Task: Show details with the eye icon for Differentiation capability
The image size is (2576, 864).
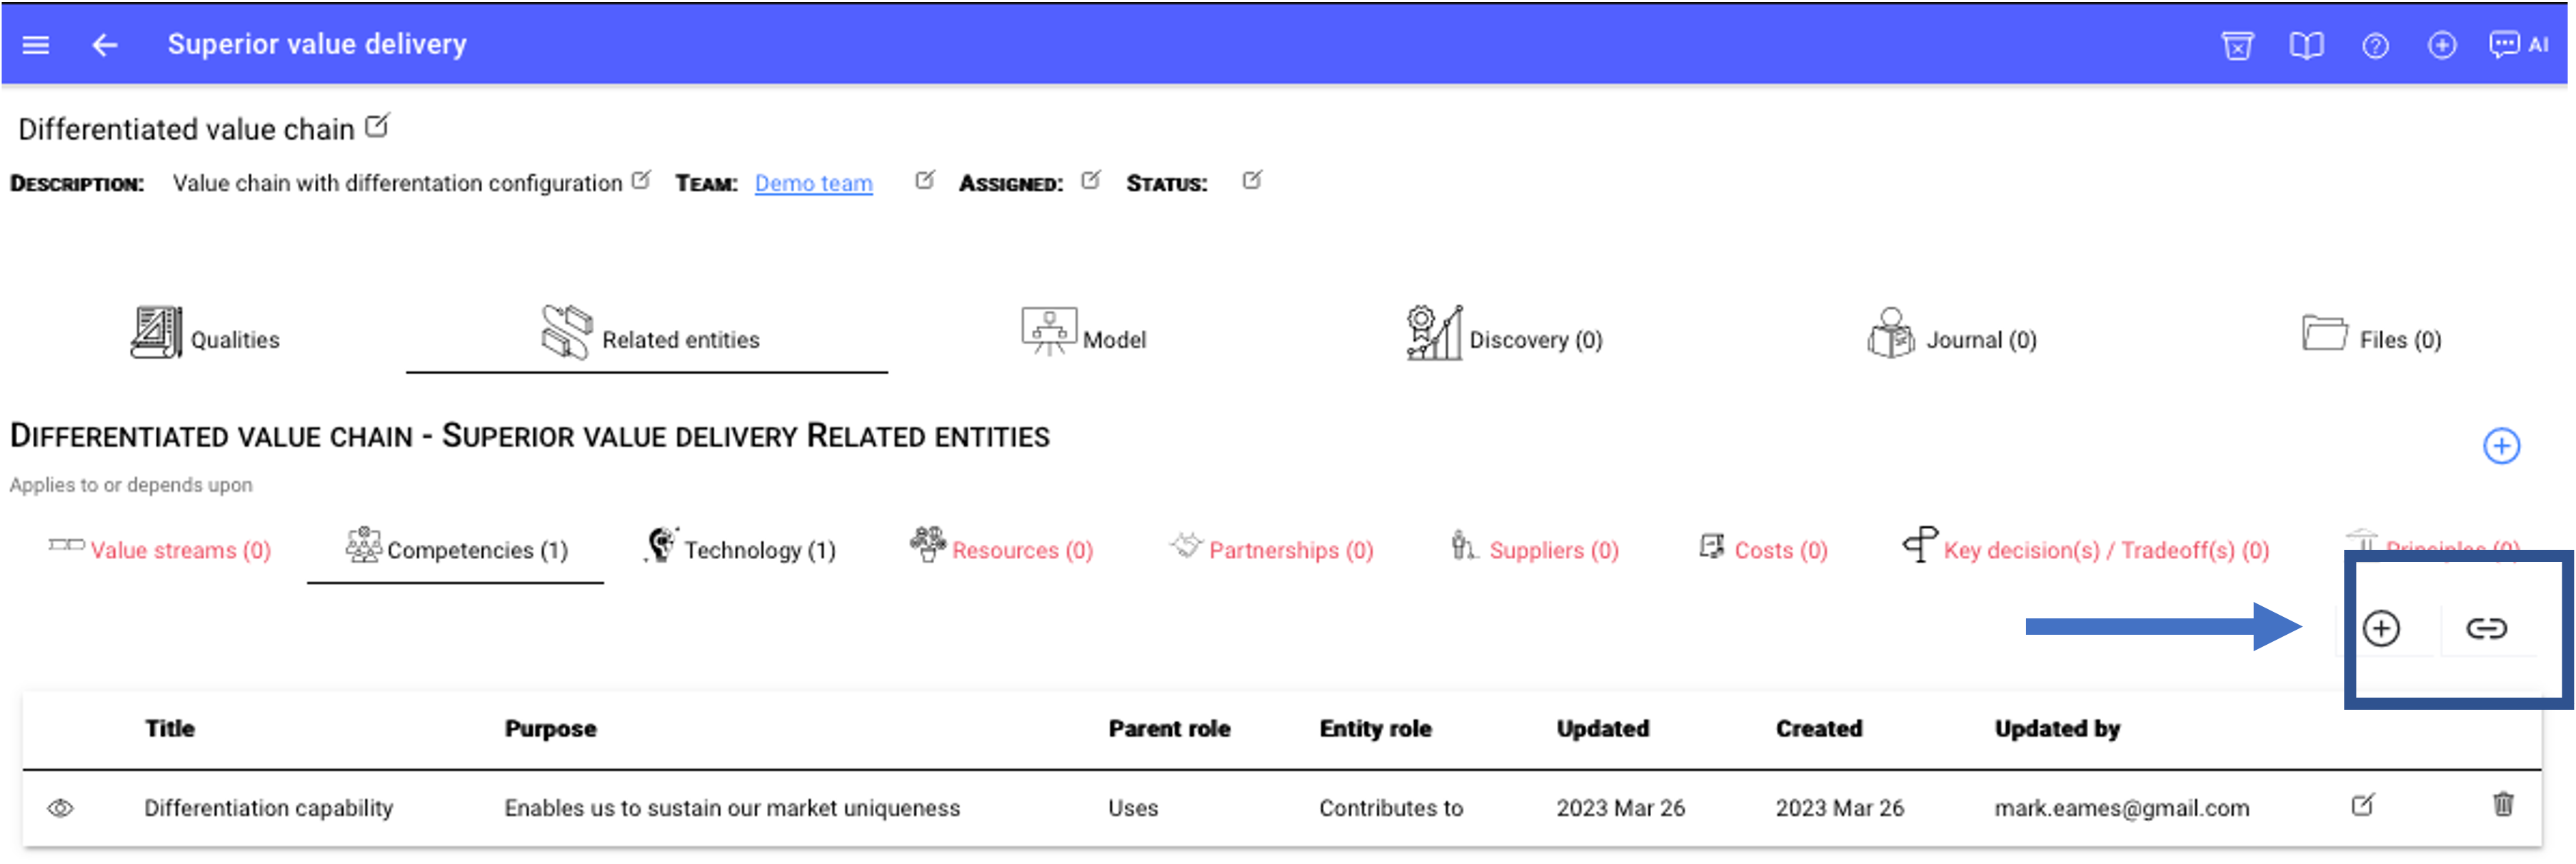Action: click(62, 808)
